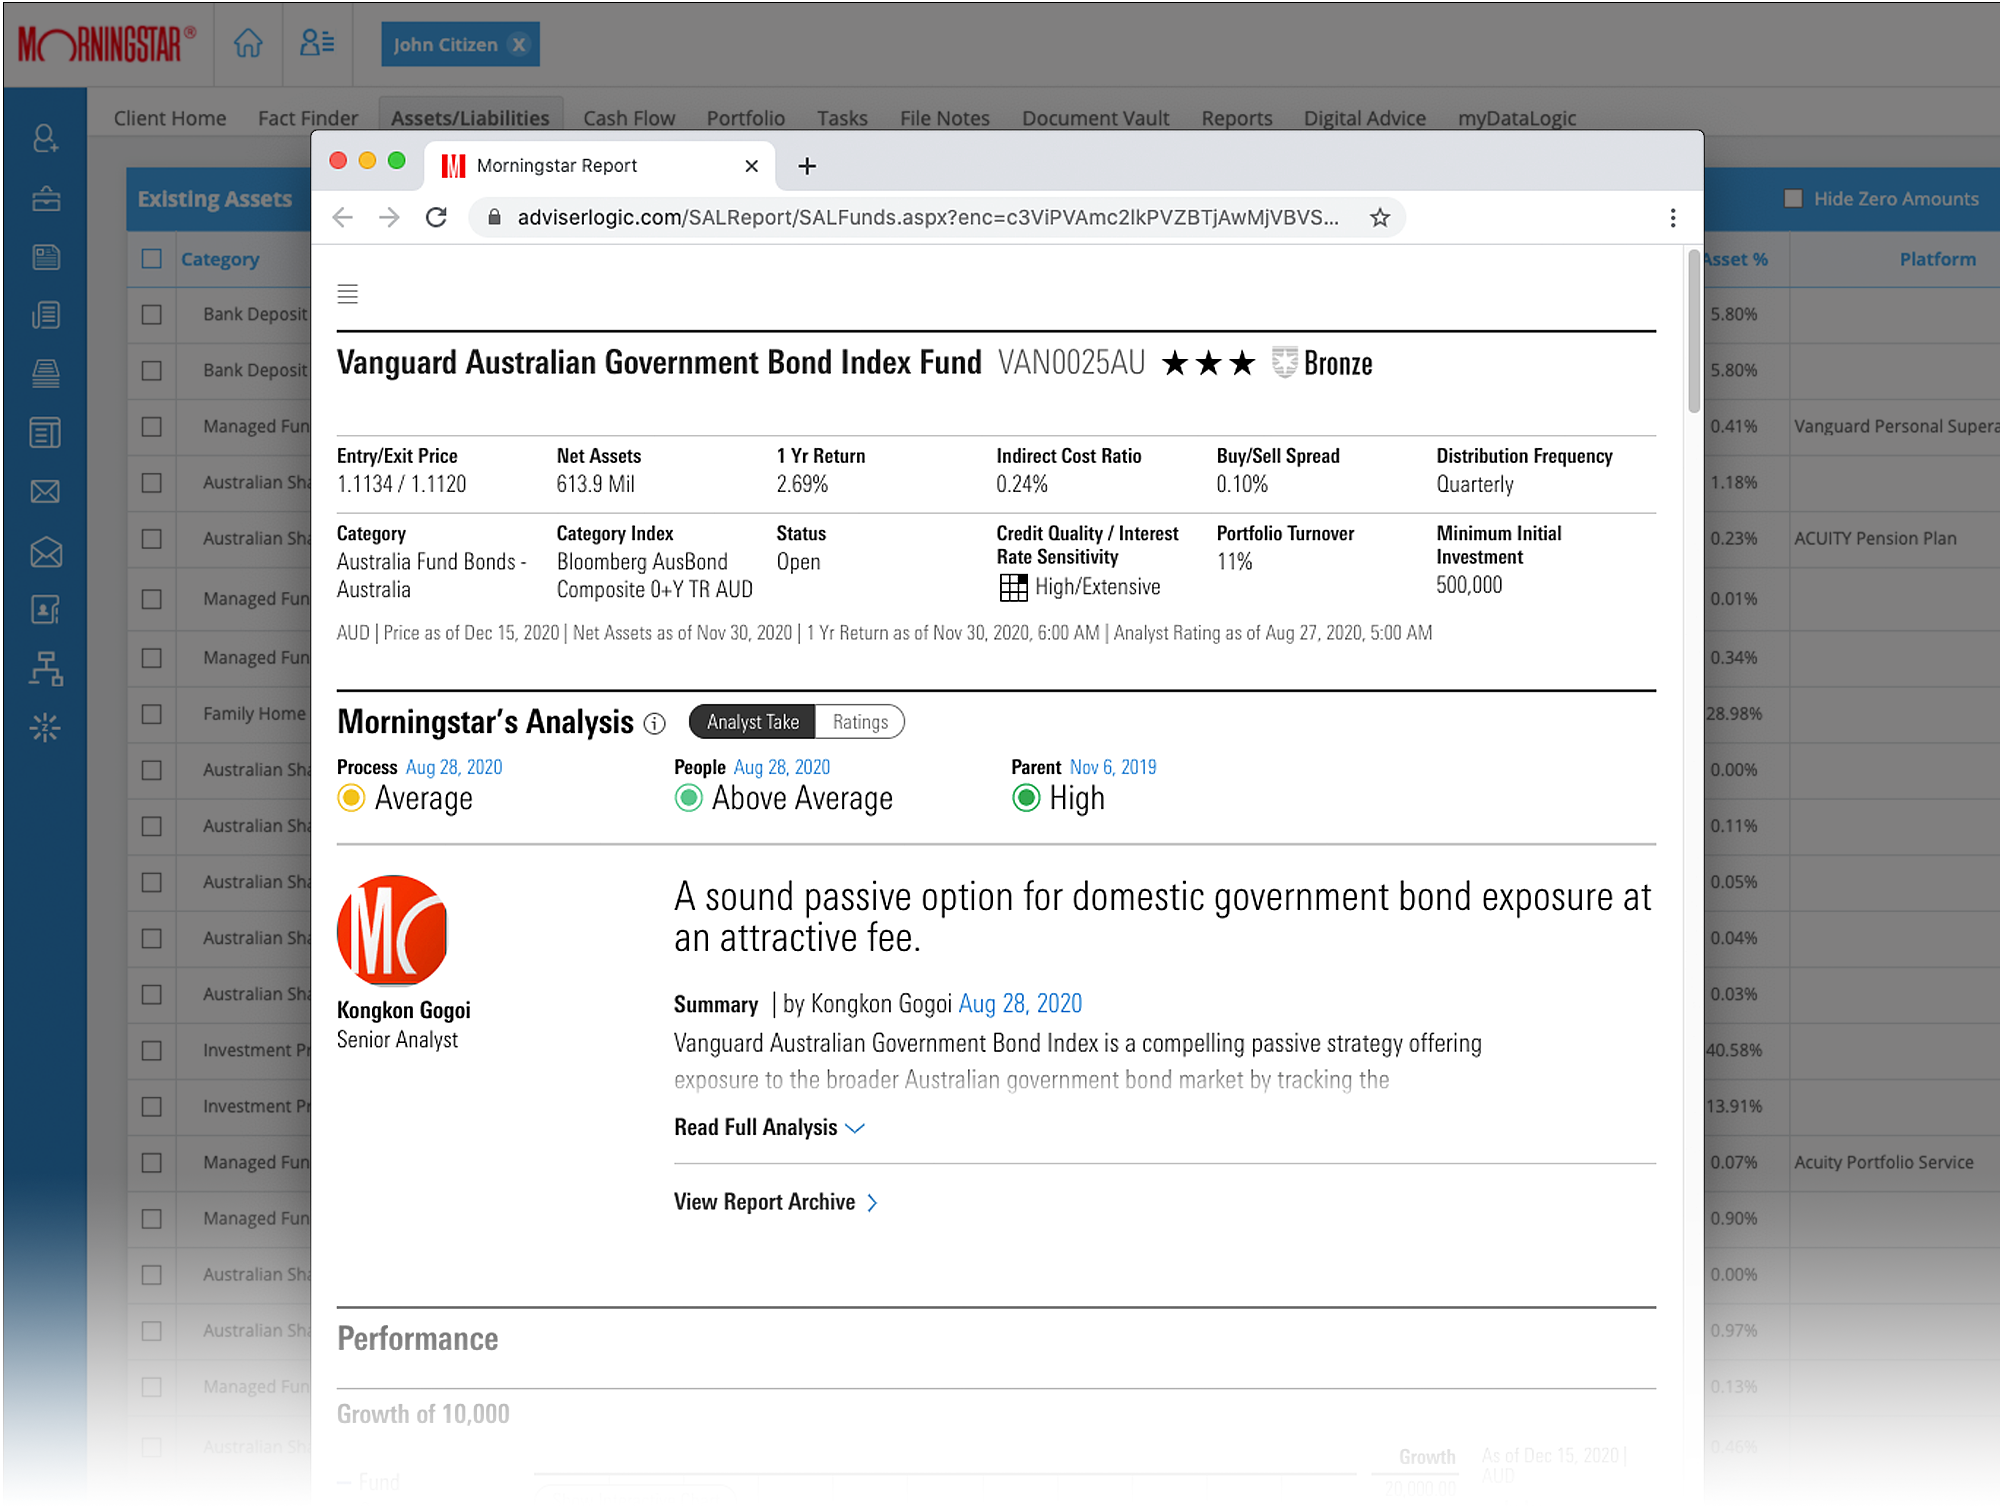Open briefcase icon in left sidebar
The image size is (2000, 1511).
tap(45, 198)
